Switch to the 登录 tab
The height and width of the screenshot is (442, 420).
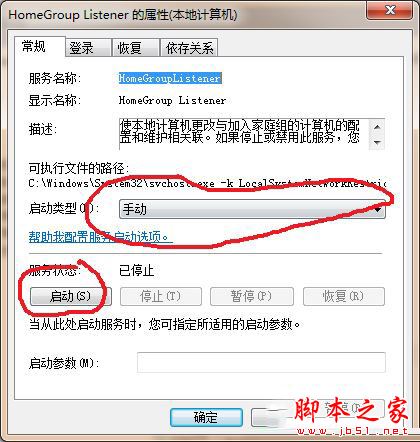click(x=88, y=48)
